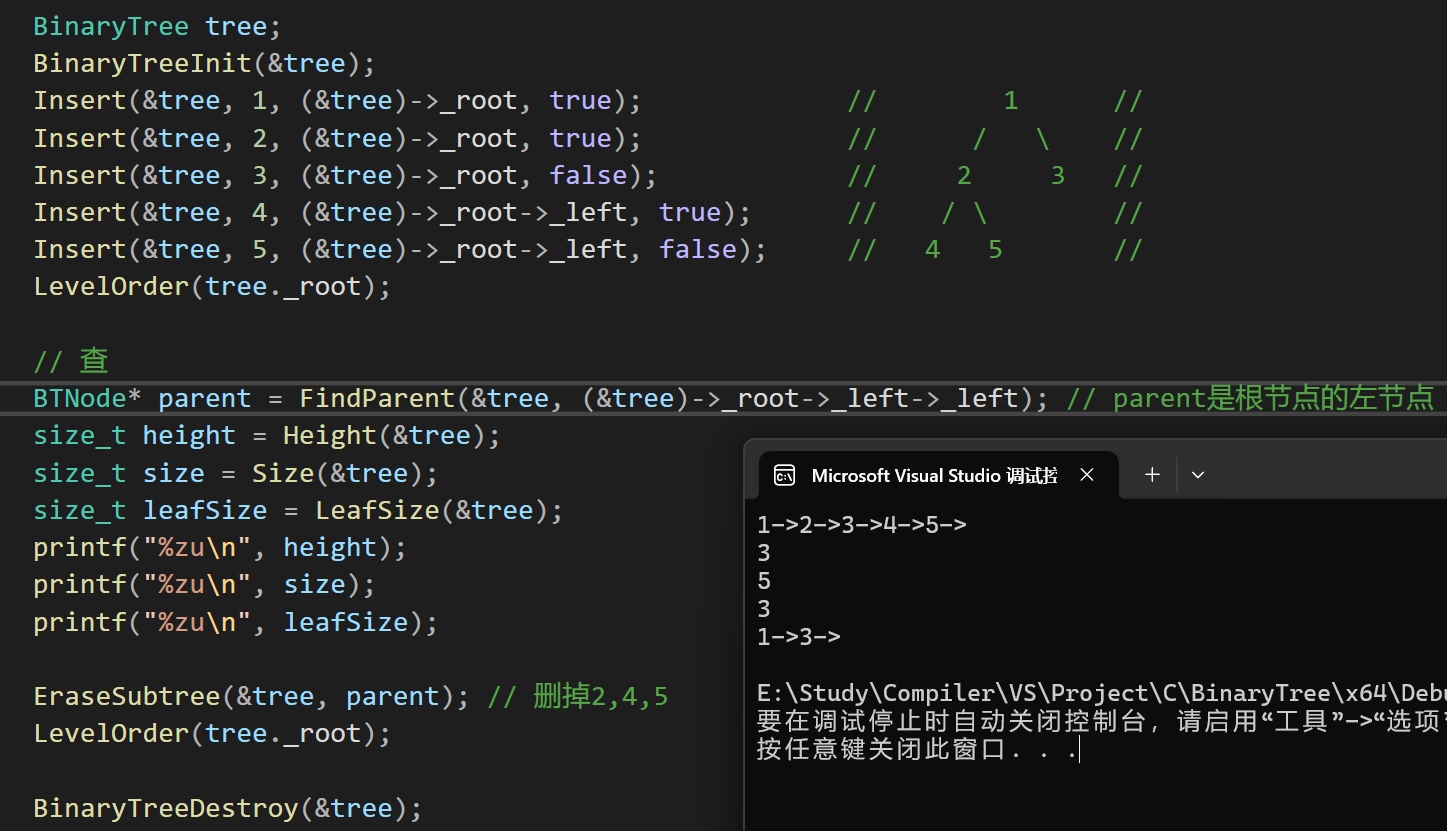The width and height of the screenshot is (1447, 831).
Task: Close the Microsoft Visual Studio debug console tab
Action: 1087,475
